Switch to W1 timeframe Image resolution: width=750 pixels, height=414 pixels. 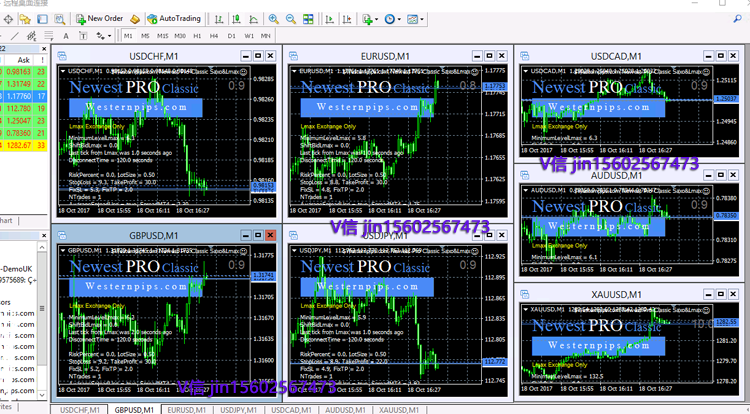pos(249,36)
